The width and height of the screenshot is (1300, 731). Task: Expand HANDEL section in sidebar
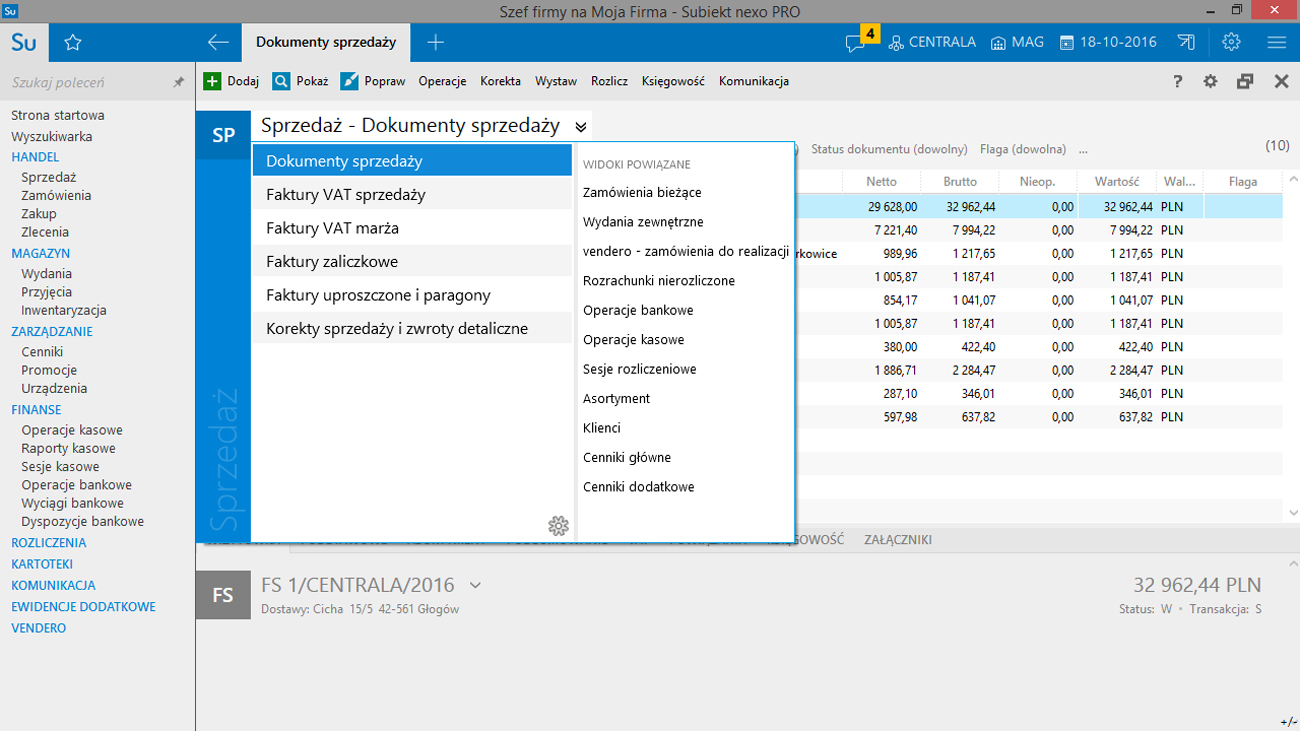[x=35, y=157]
